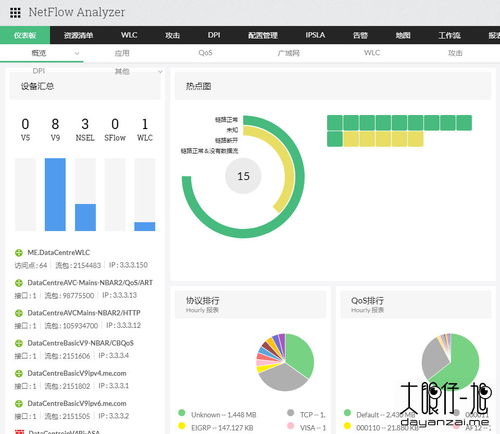Click the blue NSEL bar
This screenshot has width=500, height=434.
pyautogui.click(x=85, y=217)
